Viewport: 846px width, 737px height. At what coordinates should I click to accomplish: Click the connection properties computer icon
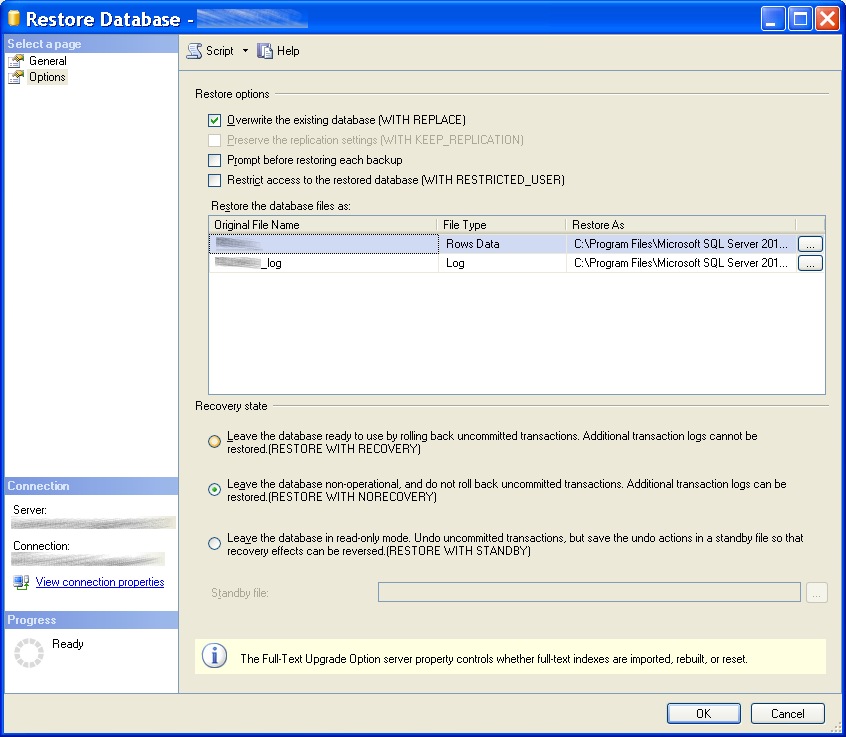(21, 582)
